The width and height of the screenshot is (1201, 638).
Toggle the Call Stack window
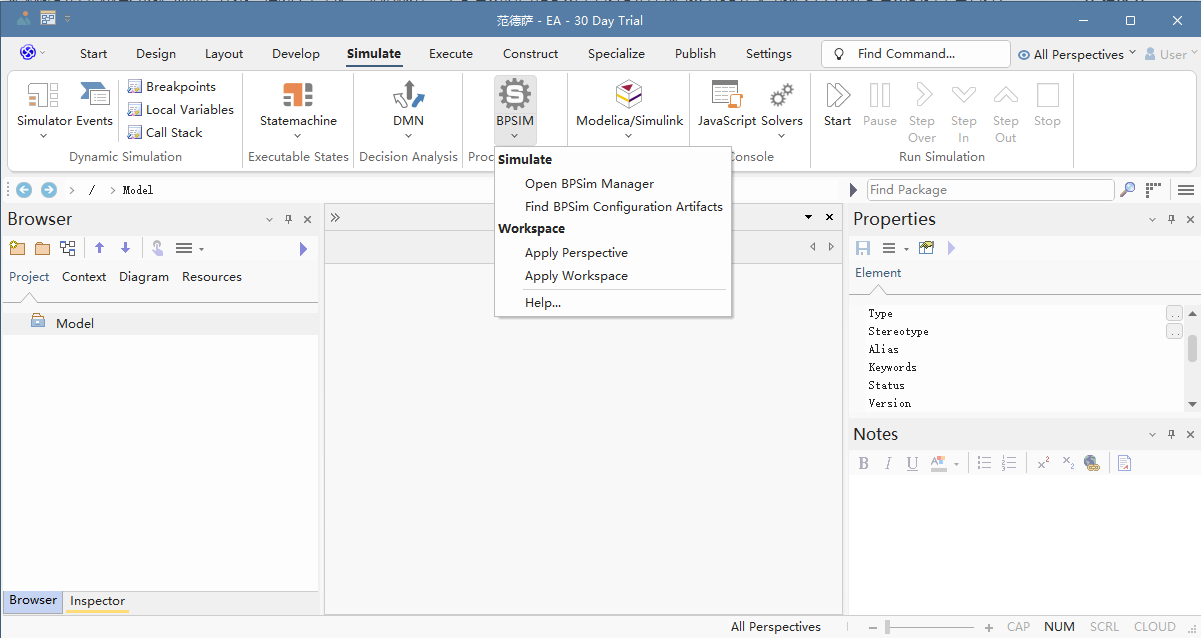tap(165, 133)
